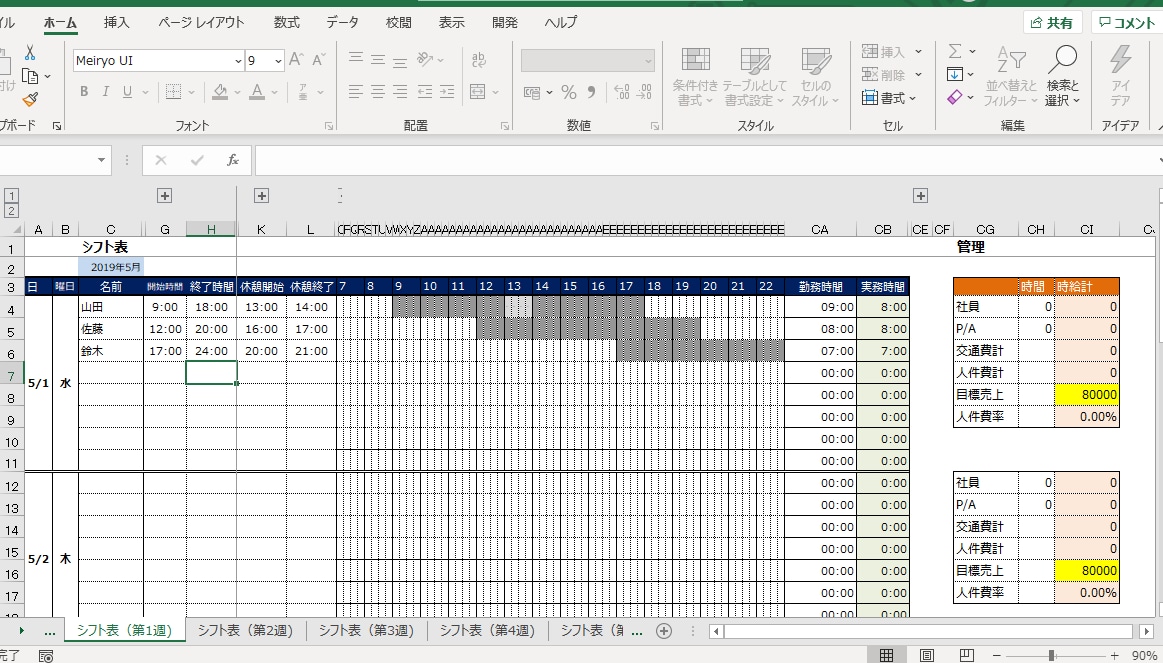Switch to the 挿入 ribbon tab
The height and width of the screenshot is (663, 1163).
(x=116, y=22)
